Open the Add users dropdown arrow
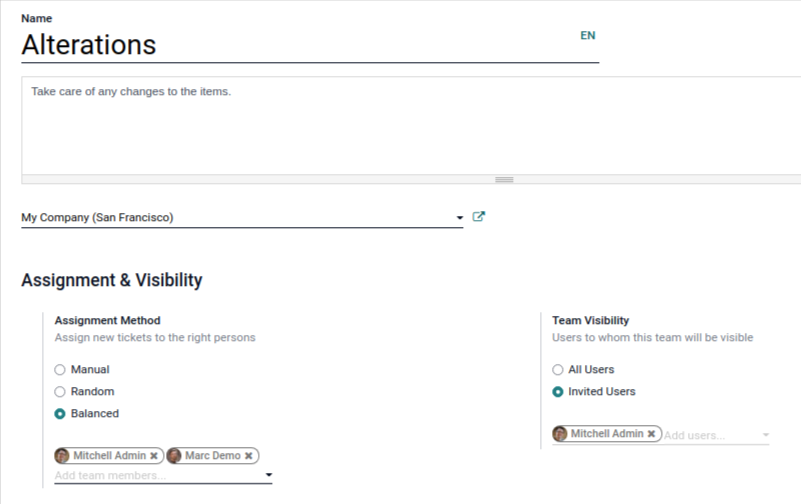Image resolution: width=801 pixels, height=504 pixels. (766, 436)
